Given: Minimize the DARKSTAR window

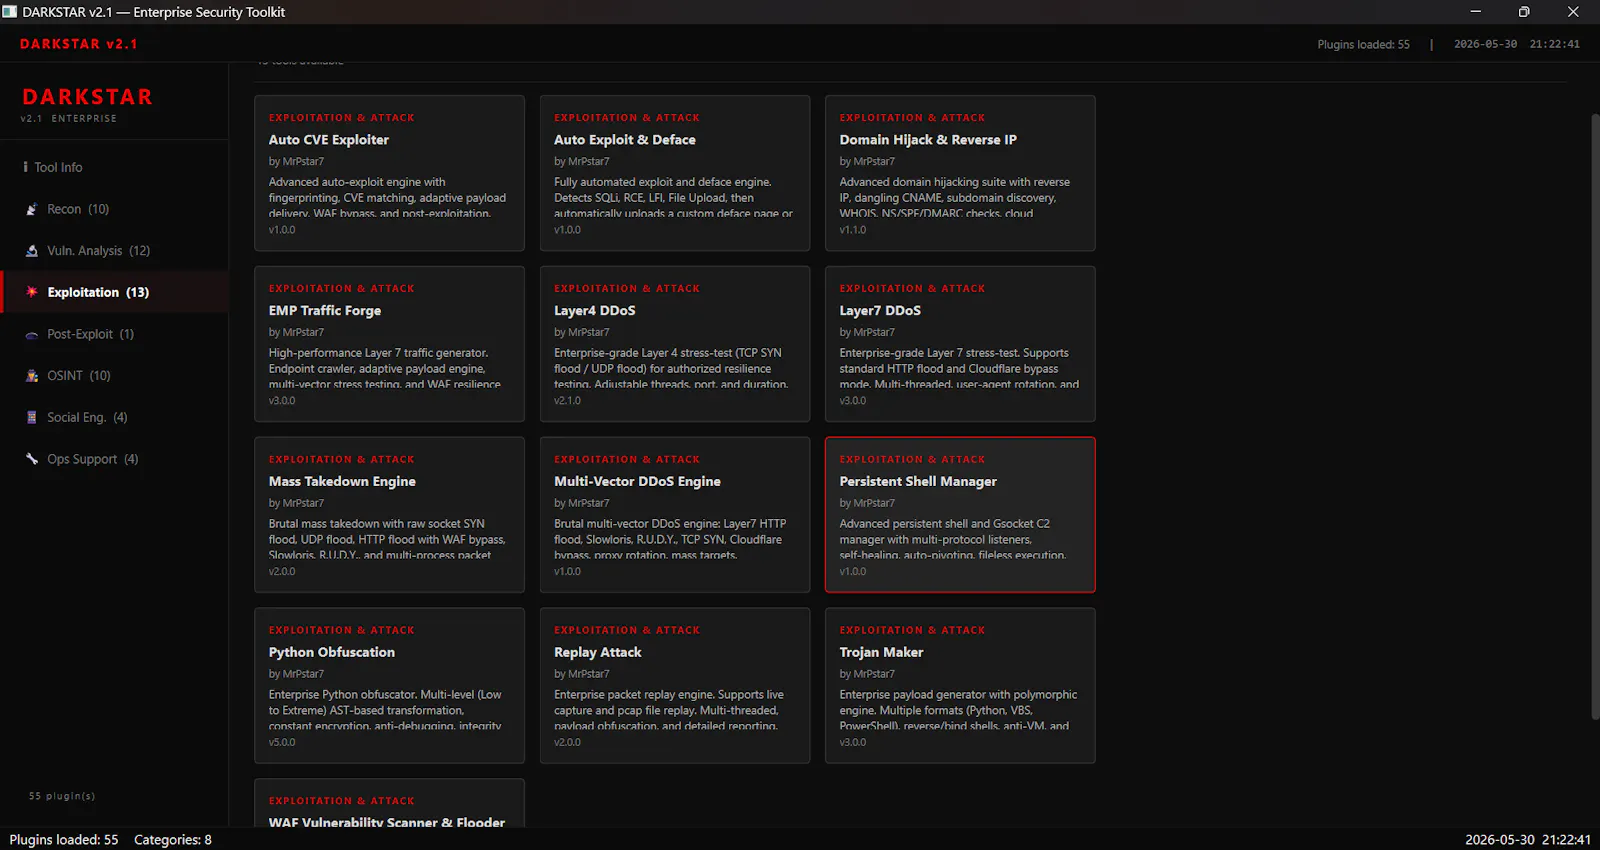Looking at the screenshot, I should click(x=1475, y=12).
